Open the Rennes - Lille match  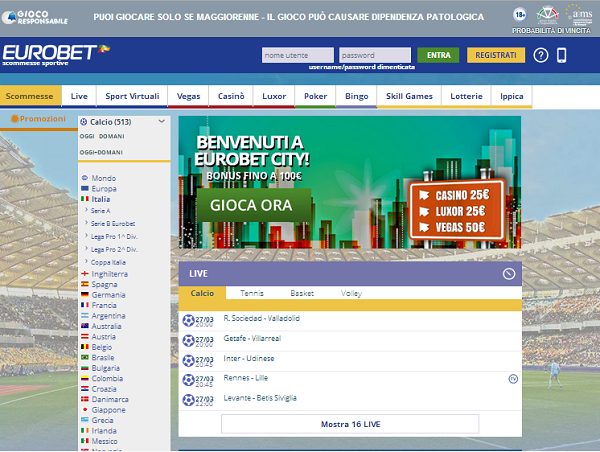tap(246, 378)
